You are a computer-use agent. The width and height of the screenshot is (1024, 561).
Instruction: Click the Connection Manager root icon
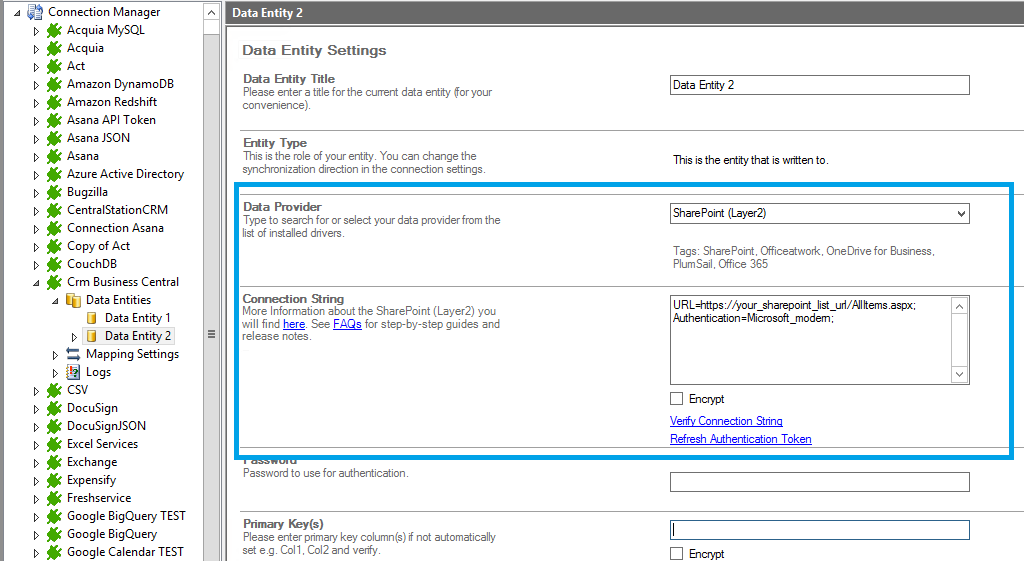(35, 12)
